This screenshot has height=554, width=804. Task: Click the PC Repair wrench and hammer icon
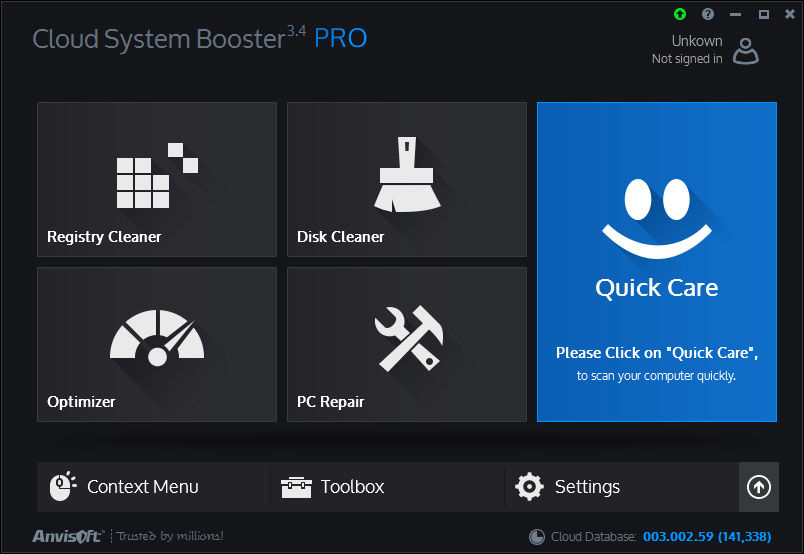(x=409, y=339)
